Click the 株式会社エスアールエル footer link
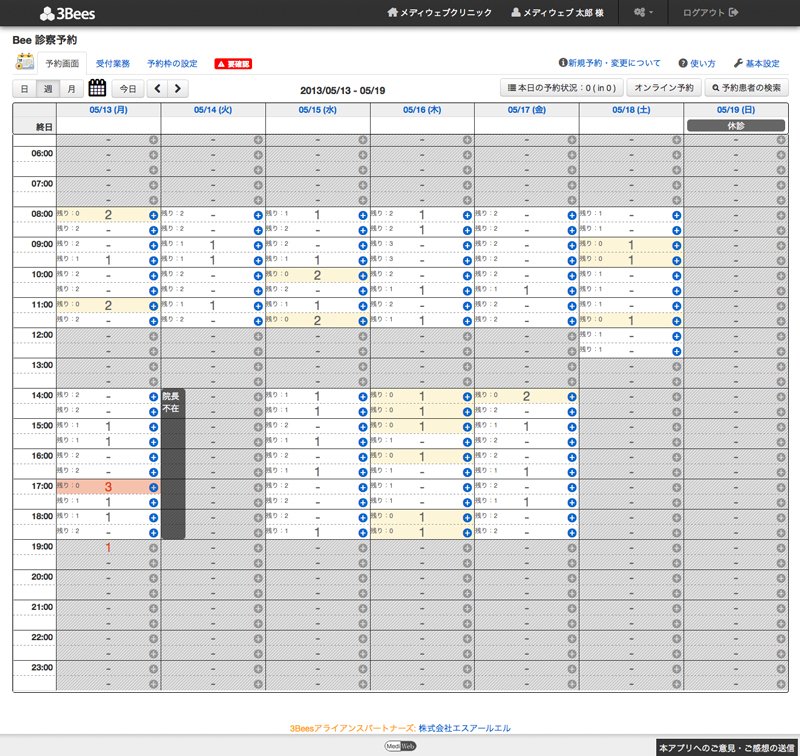The image size is (800, 756). tap(464, 728)
